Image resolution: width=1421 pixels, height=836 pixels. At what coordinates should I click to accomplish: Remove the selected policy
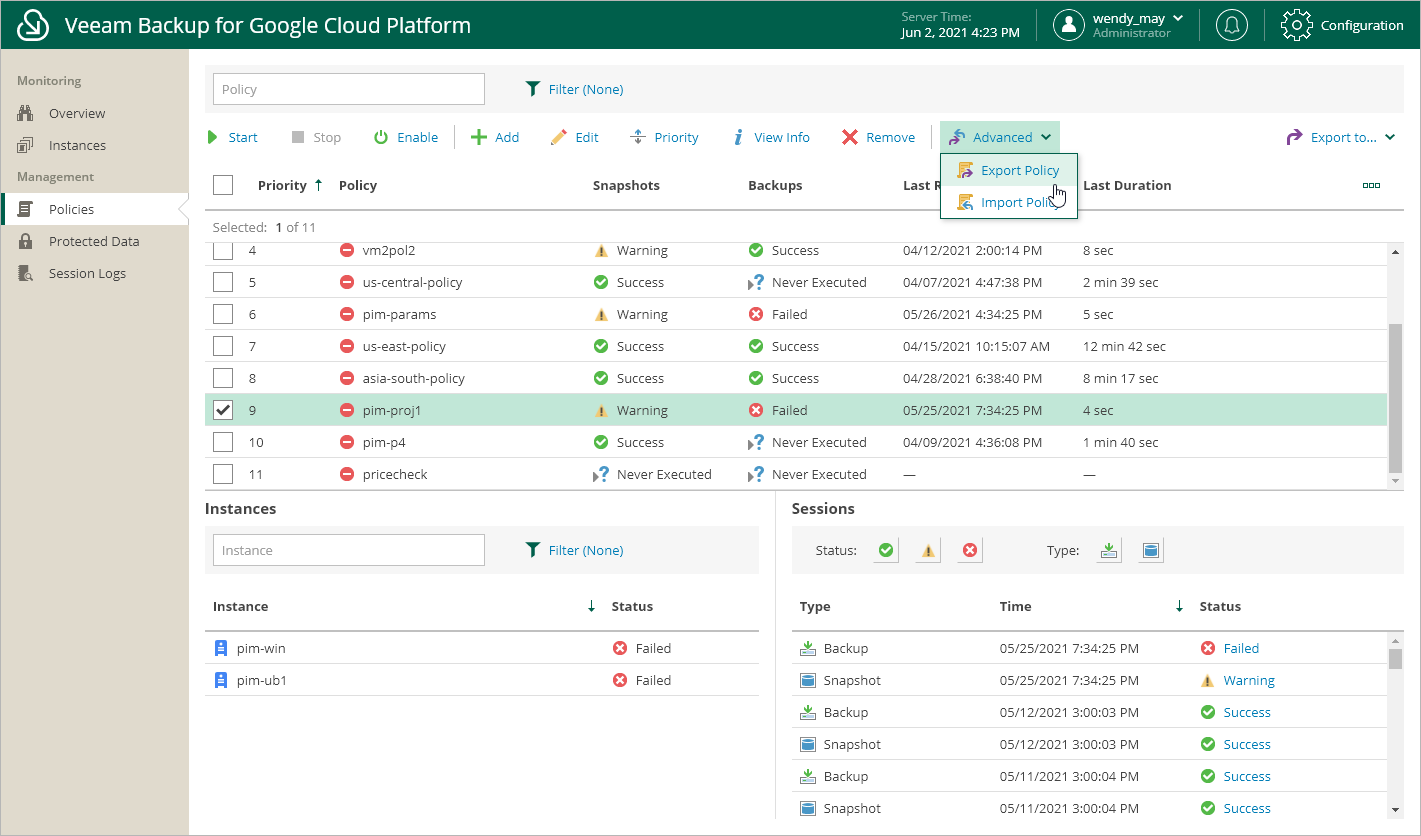pyautogui.click(x=878, y=137)
